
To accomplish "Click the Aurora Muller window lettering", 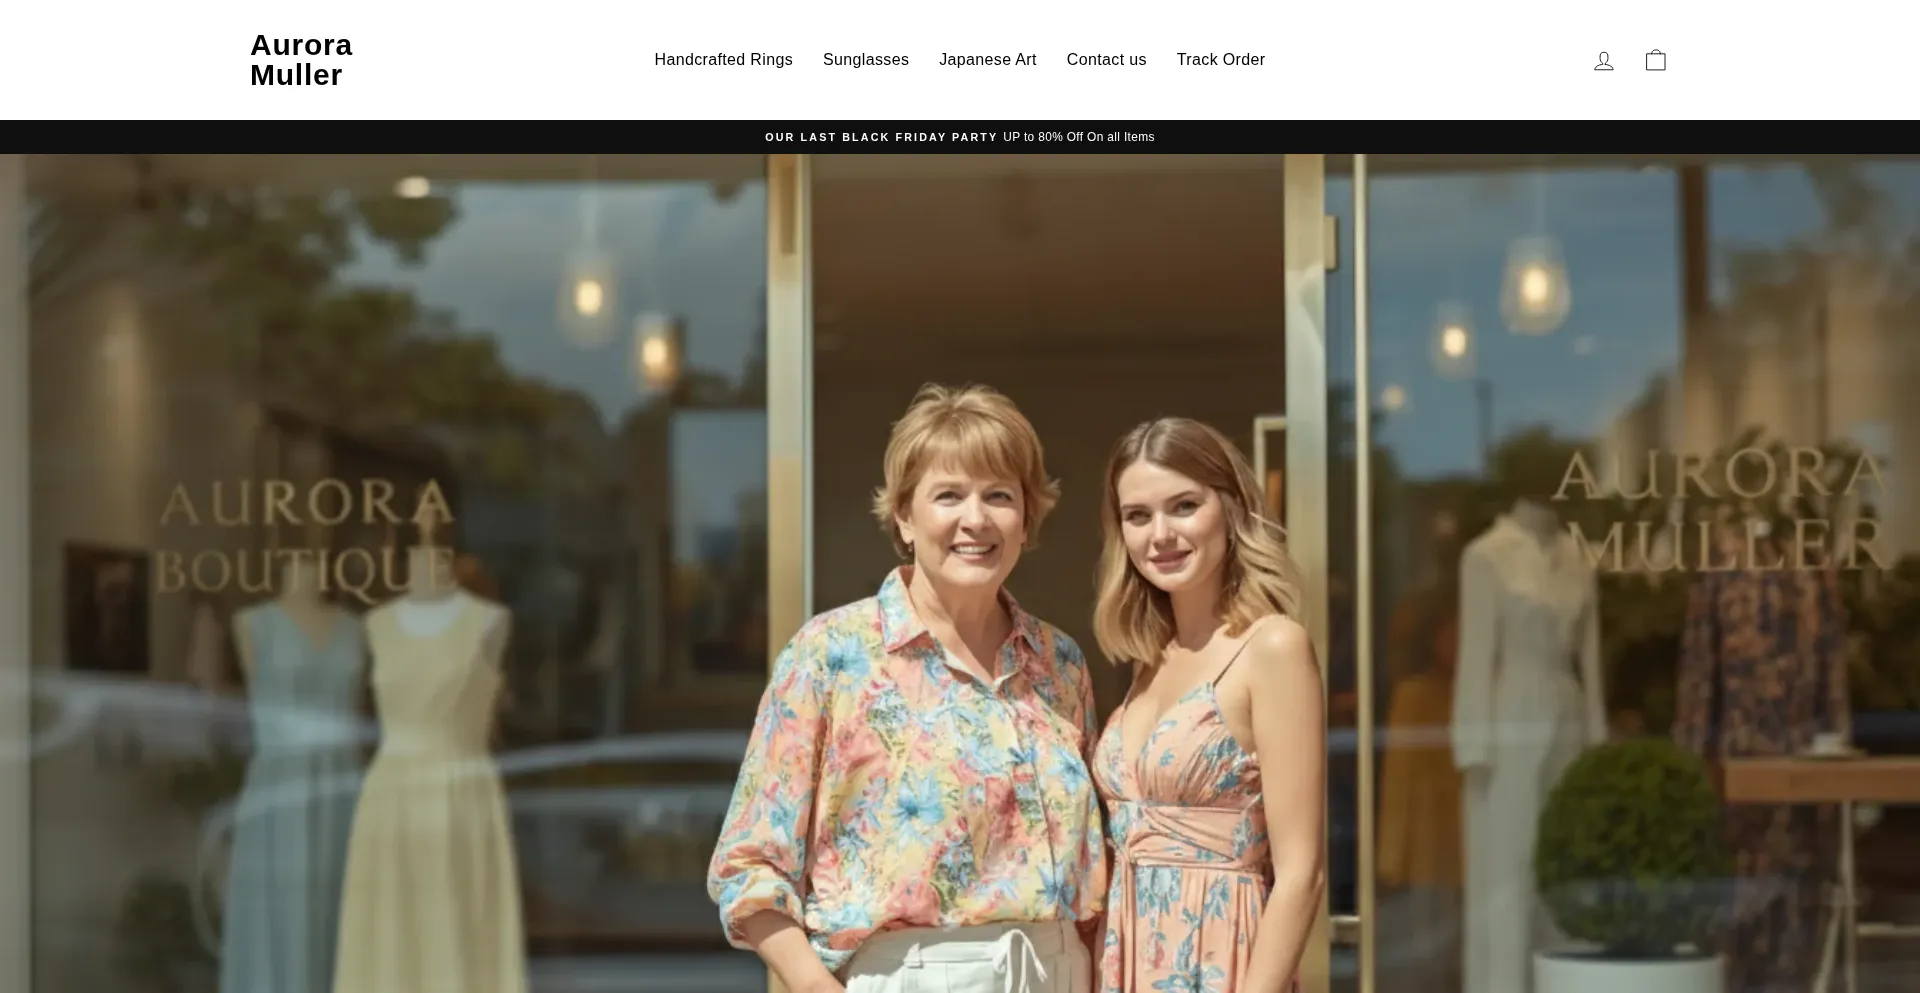I will pyautogui.click(x=1720, y=510).
